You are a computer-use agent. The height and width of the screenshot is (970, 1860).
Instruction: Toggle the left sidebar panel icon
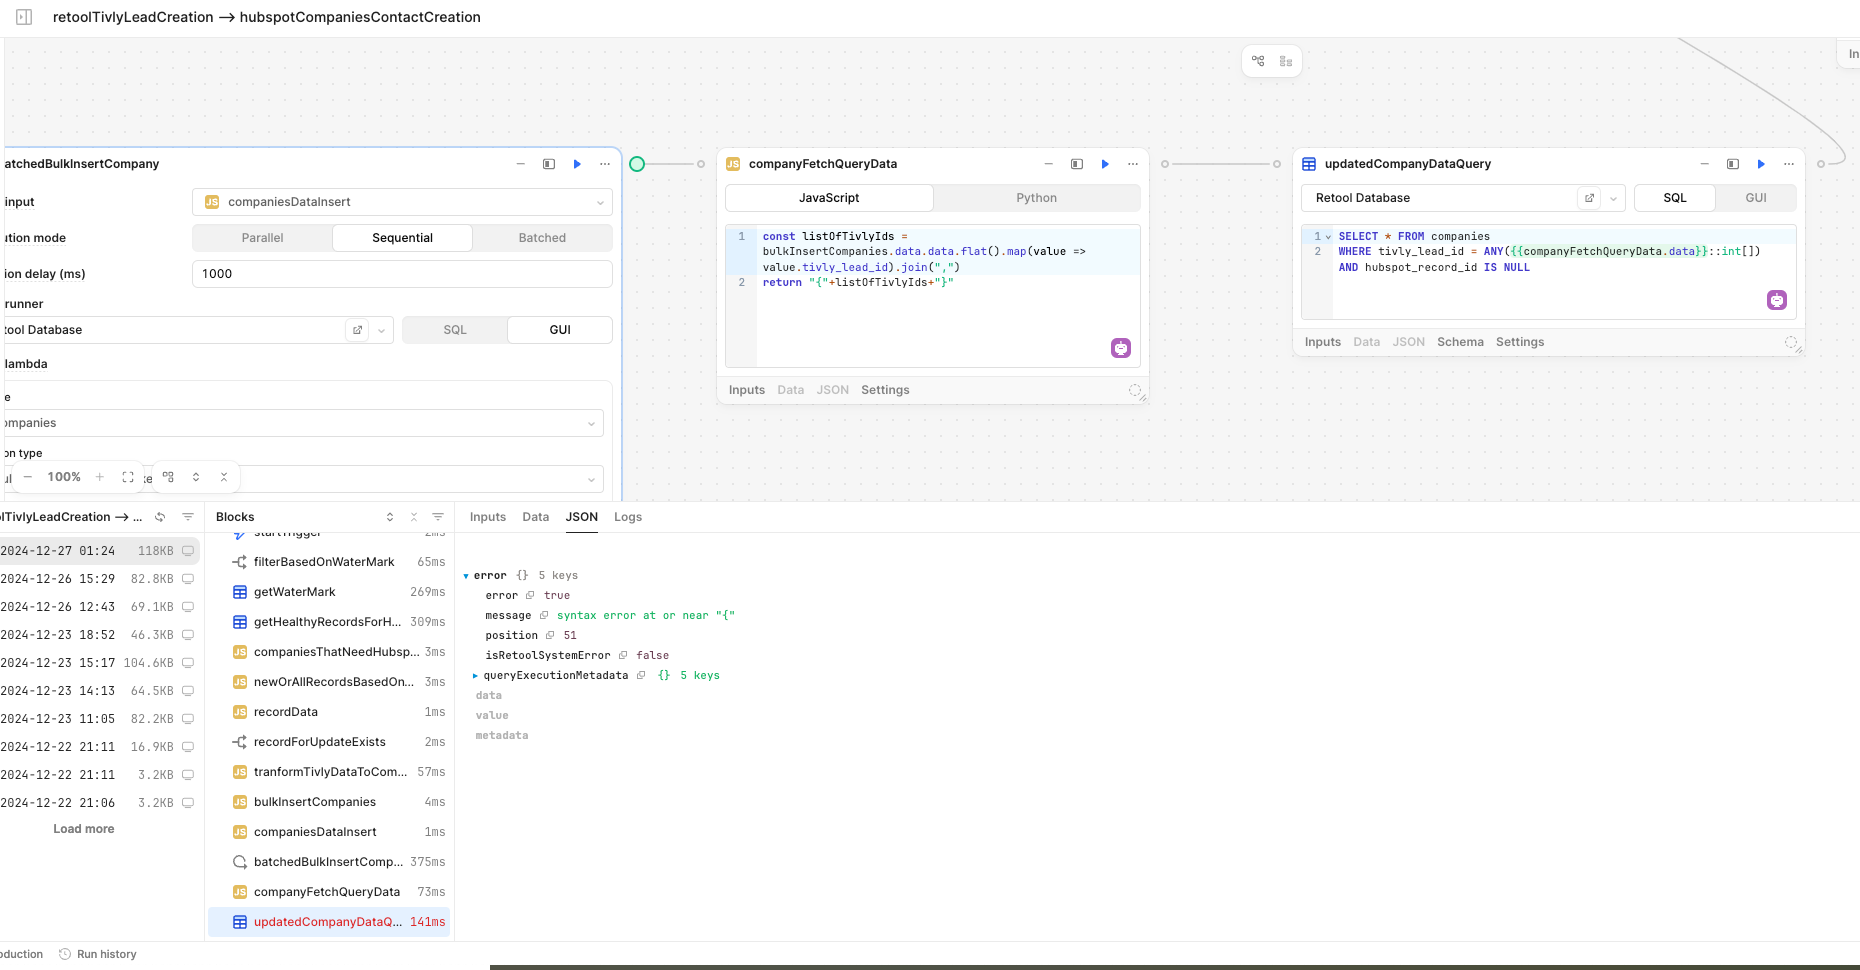point(24,17)
